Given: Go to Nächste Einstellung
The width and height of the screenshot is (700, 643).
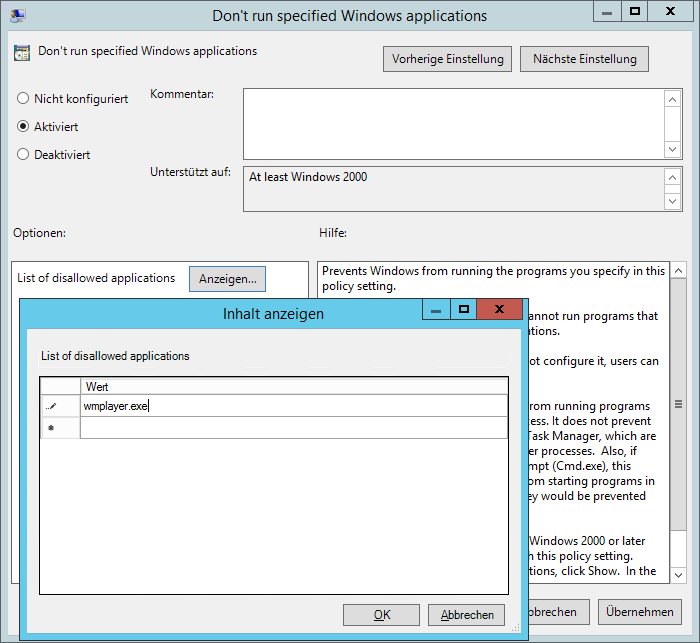Looking at the screenshot, I should [x=584, y=59].
